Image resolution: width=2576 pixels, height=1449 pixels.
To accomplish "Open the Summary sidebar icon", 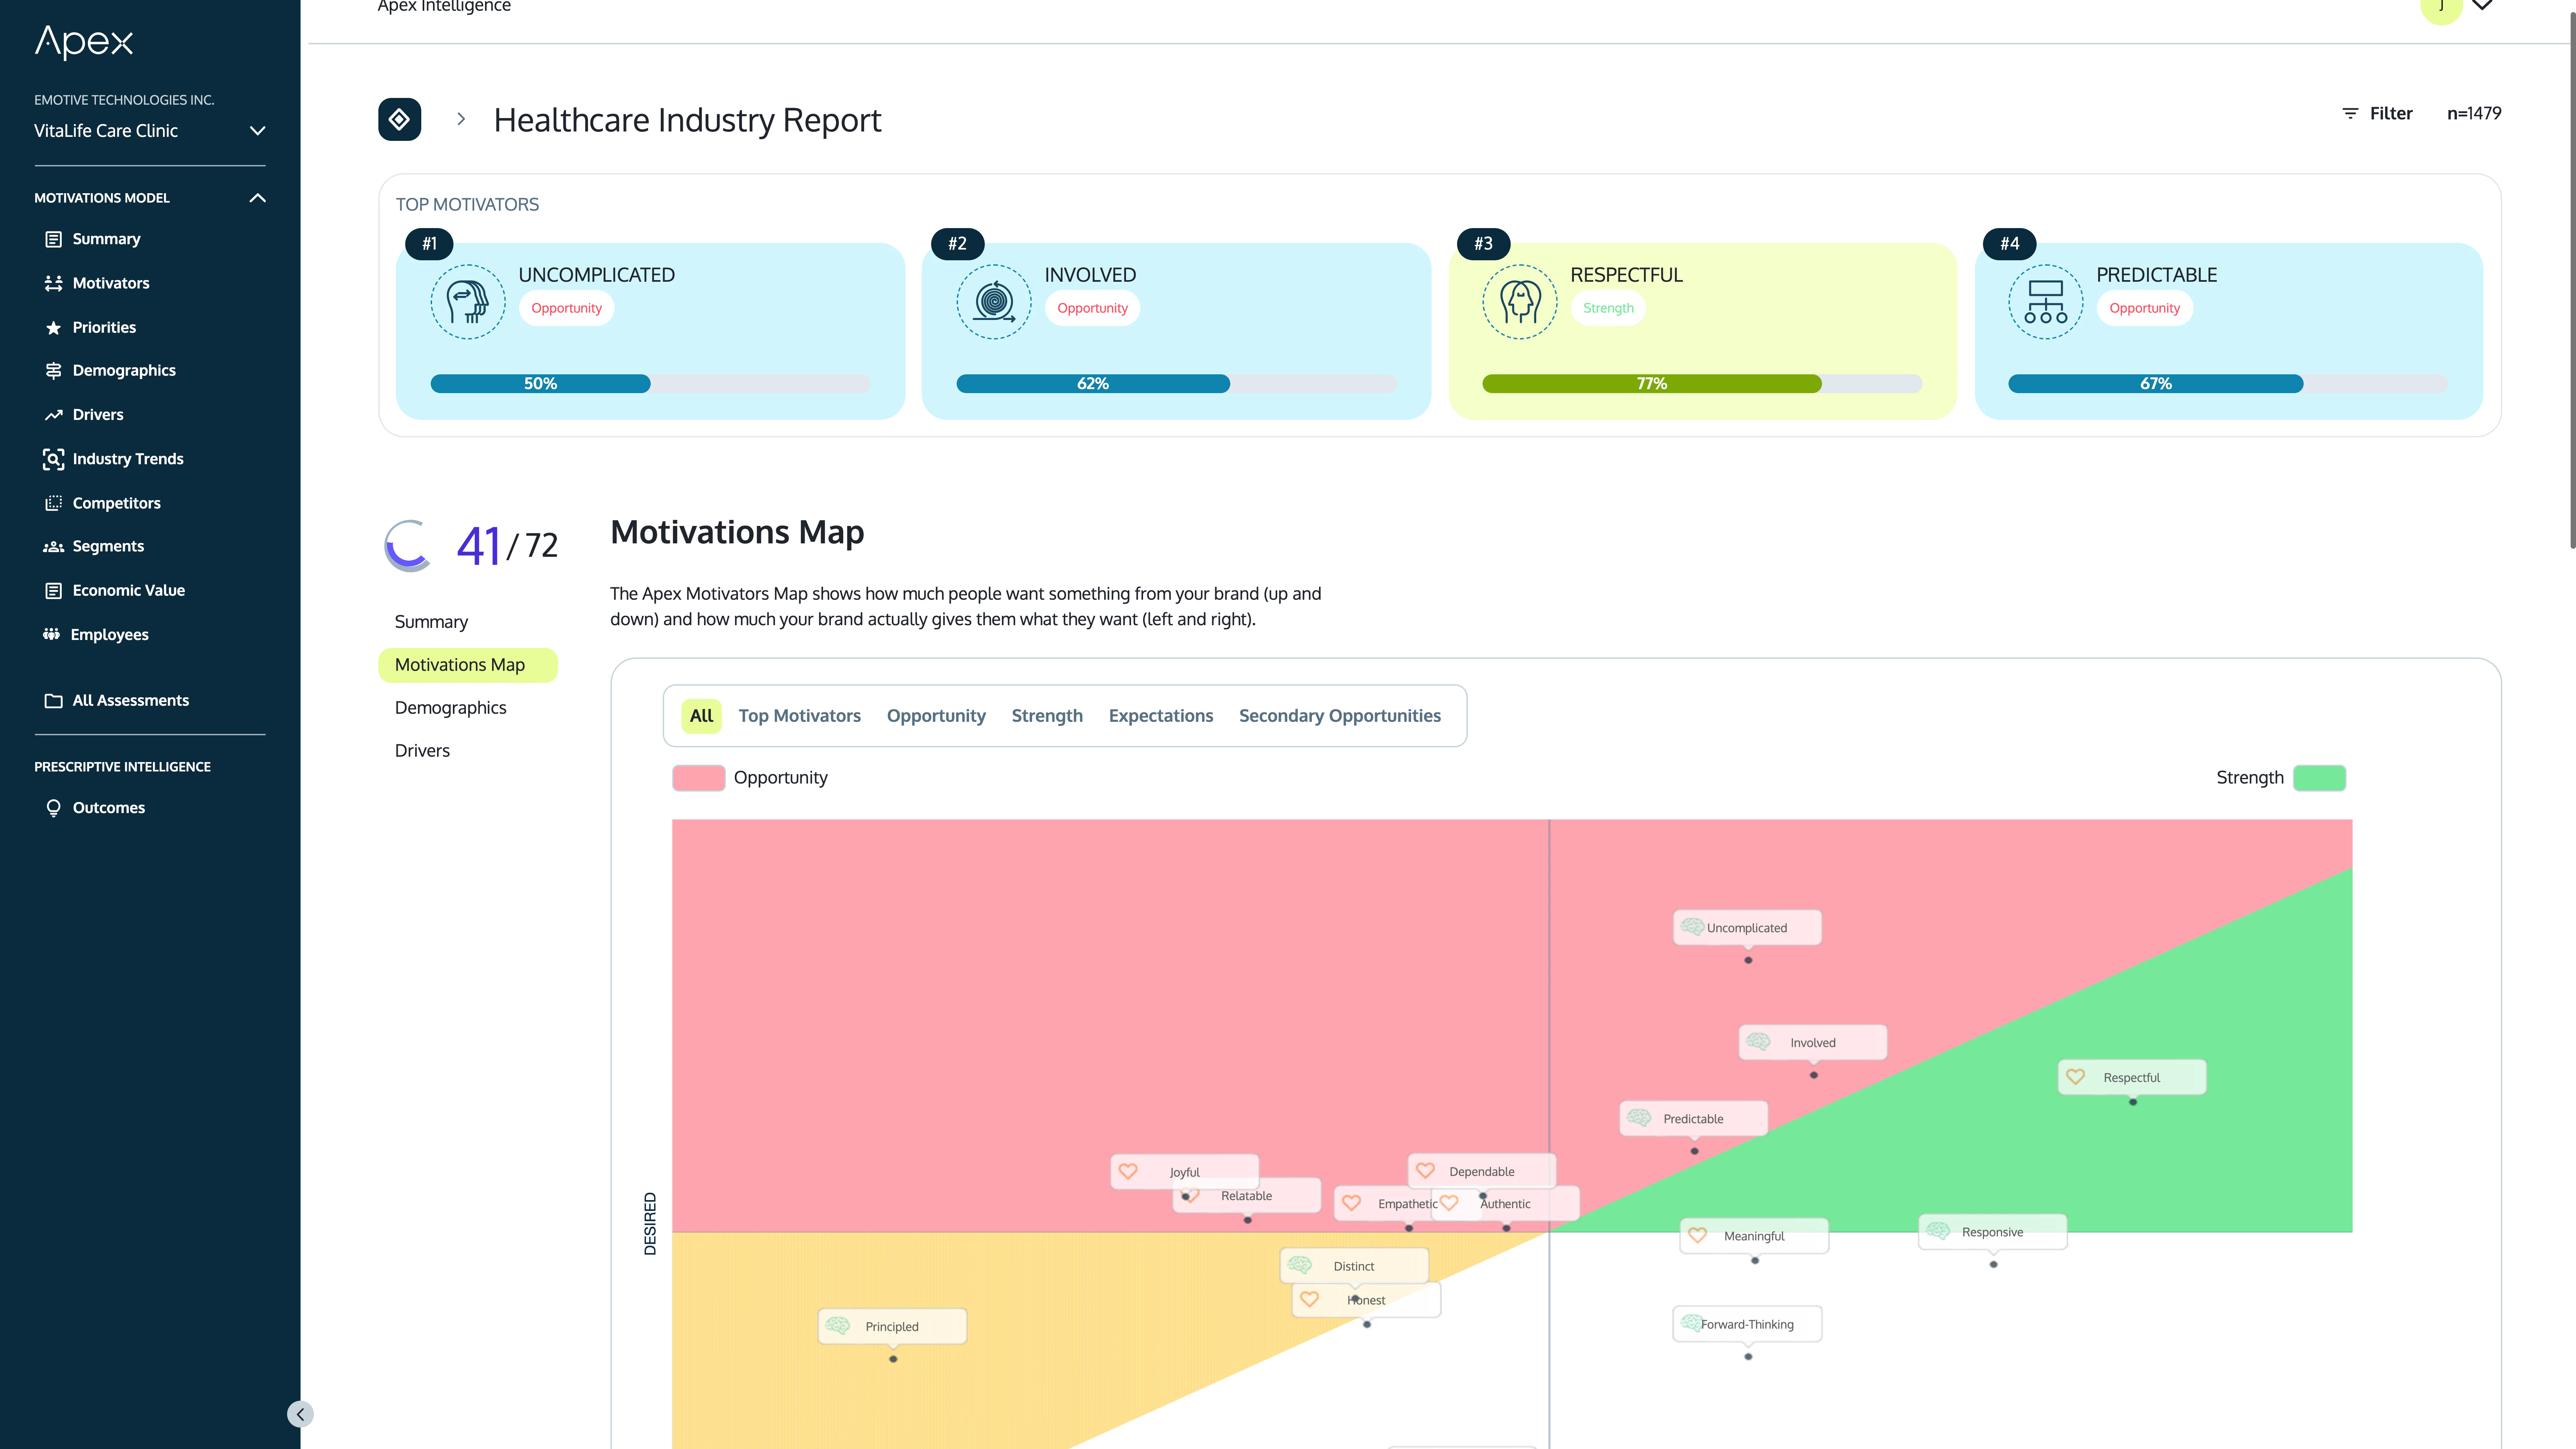I will pos(54,239).
